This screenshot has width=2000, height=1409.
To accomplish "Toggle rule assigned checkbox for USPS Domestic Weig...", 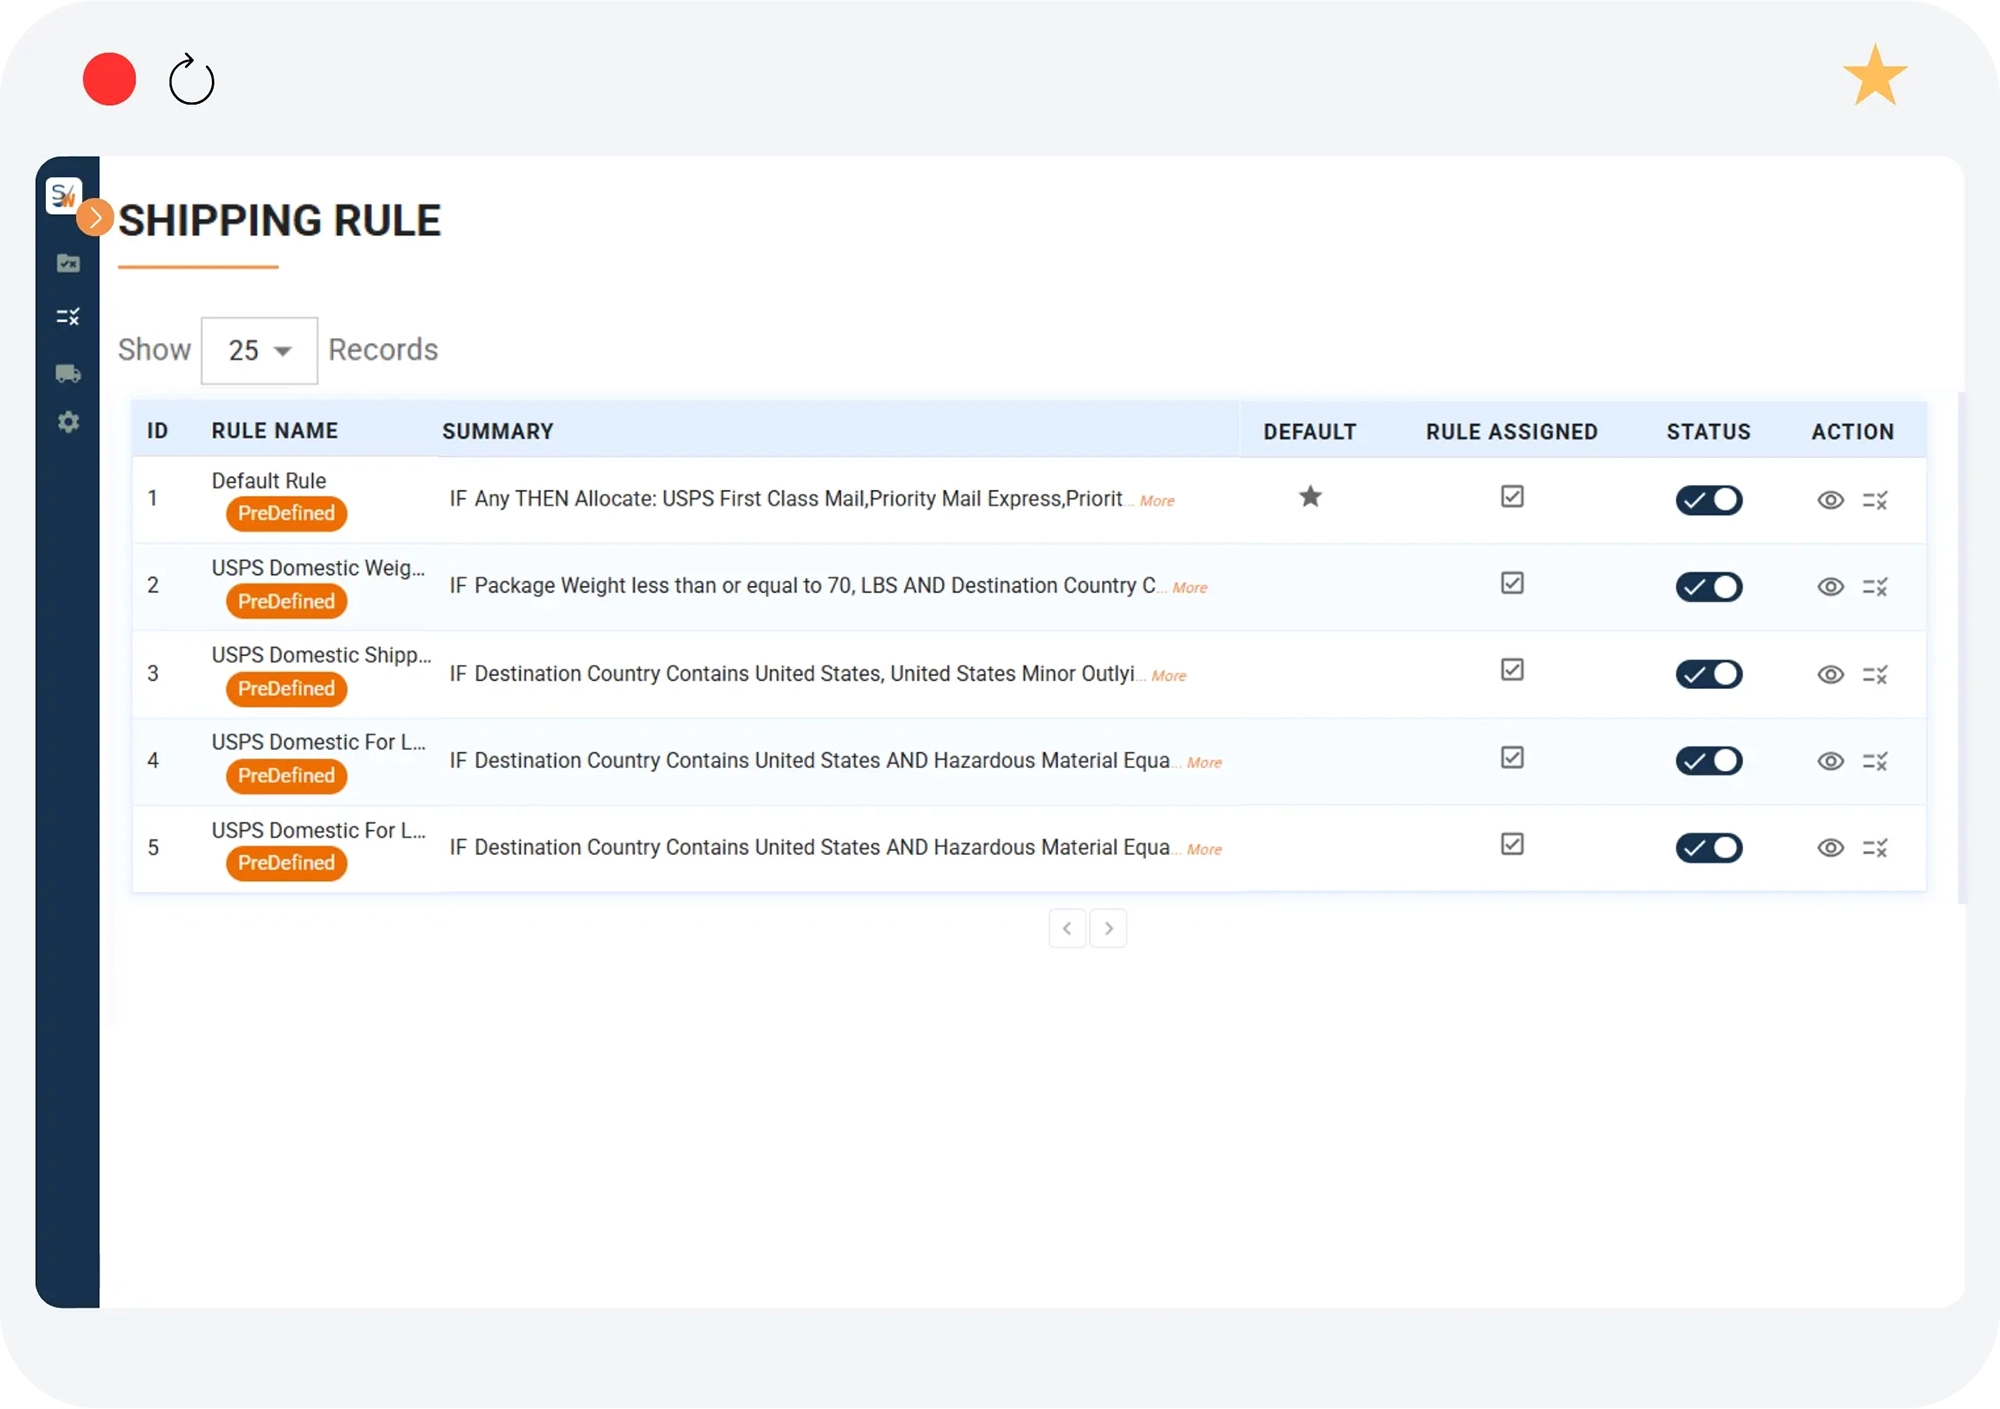I will [1512, 583].
